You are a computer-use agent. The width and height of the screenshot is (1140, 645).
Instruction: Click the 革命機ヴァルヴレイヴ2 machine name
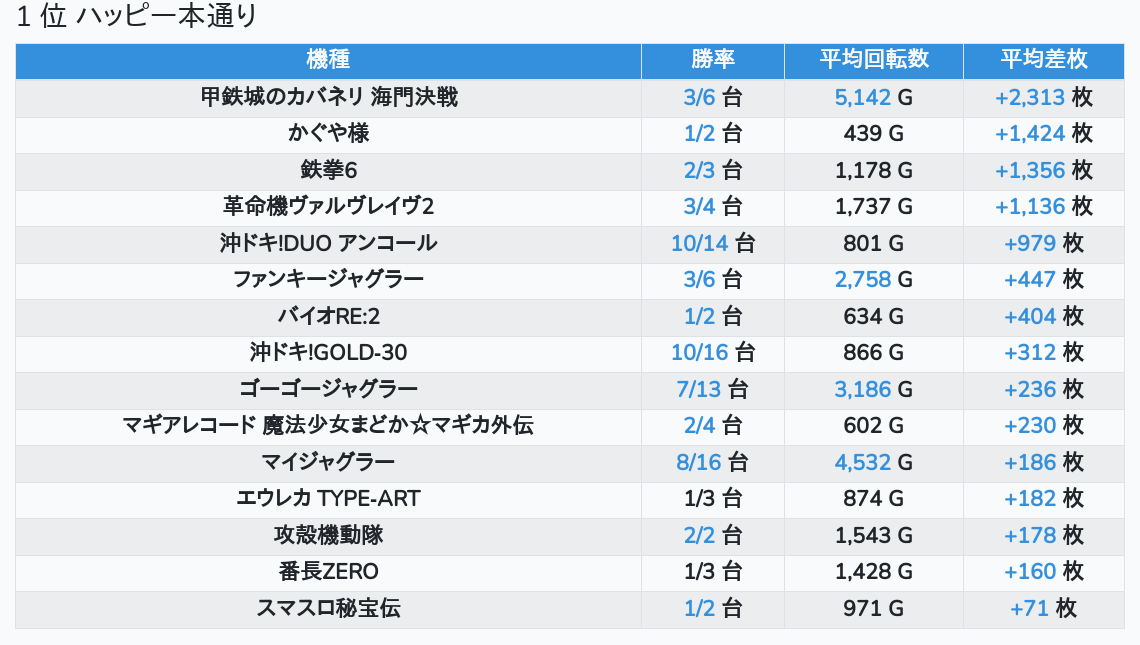(x=328, y=206)
